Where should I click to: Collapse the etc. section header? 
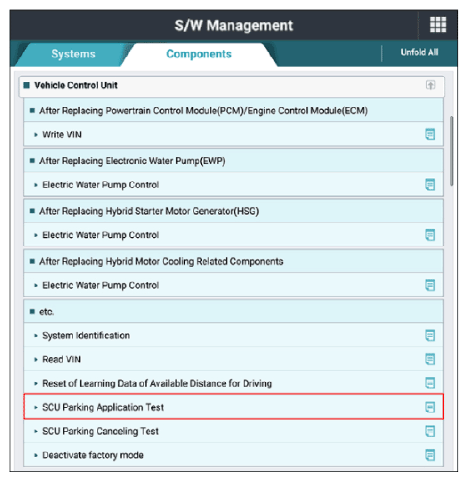[x=233, y=311]
